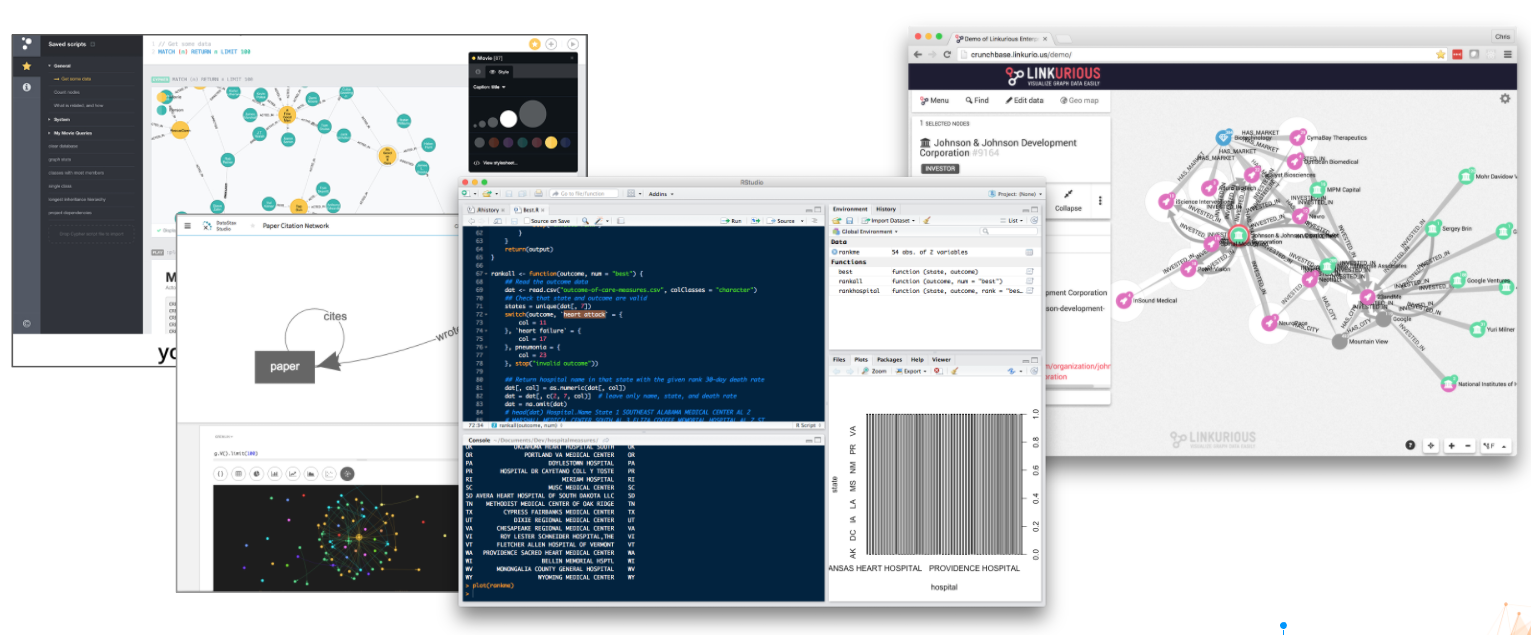Open DataStax Studio hamburger menu

[187, 226]
